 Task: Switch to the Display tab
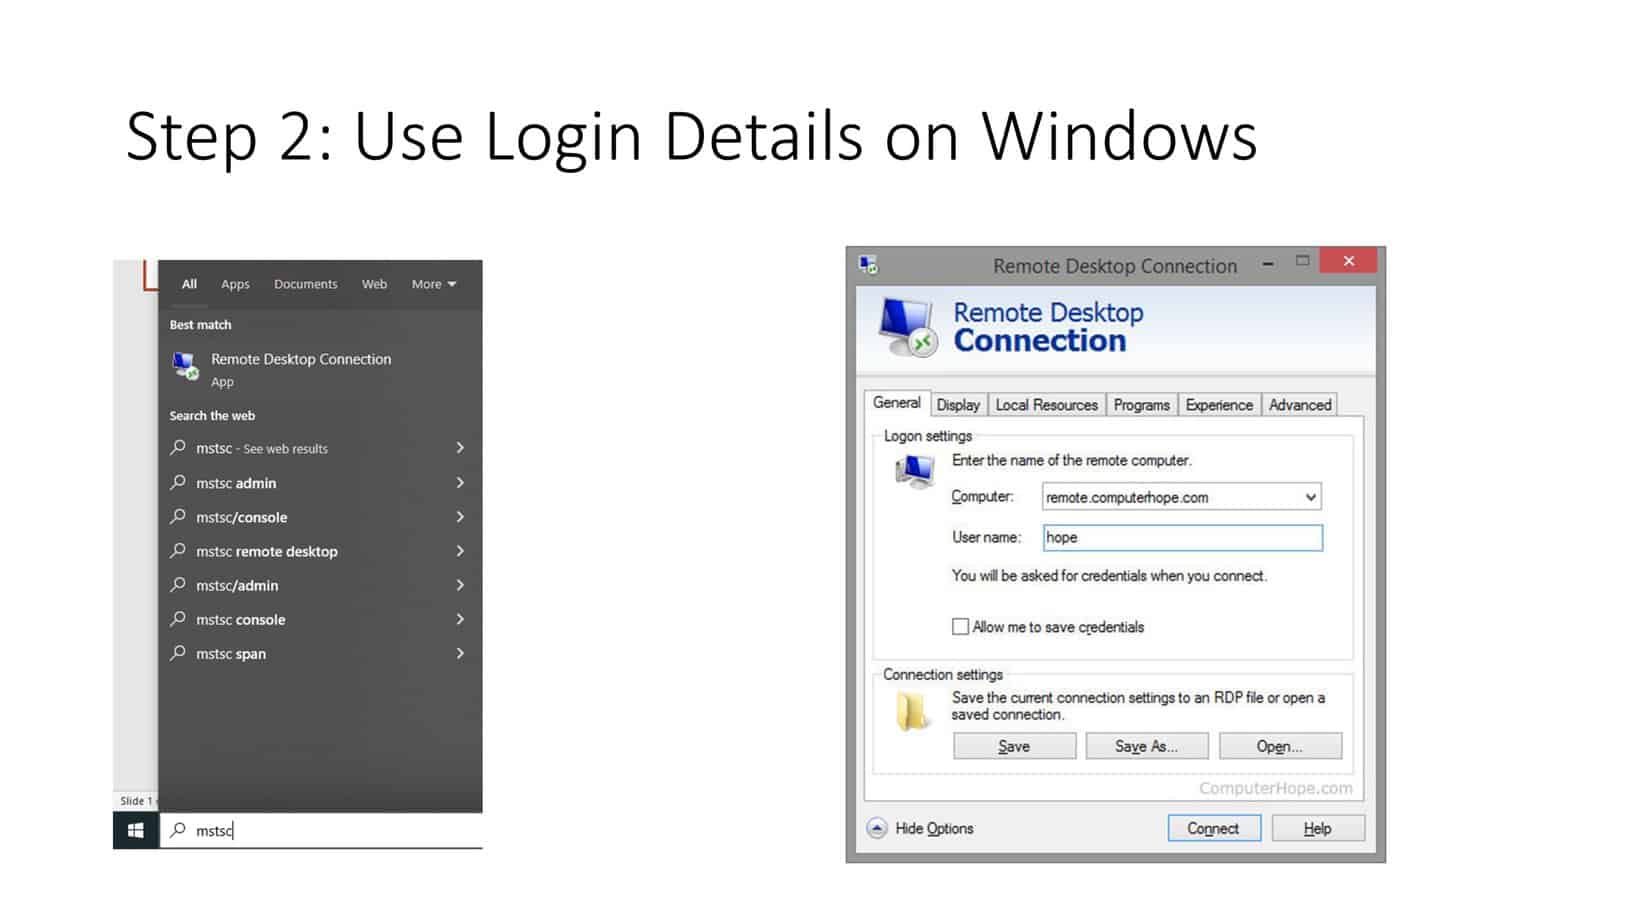(x=957, y=405)
